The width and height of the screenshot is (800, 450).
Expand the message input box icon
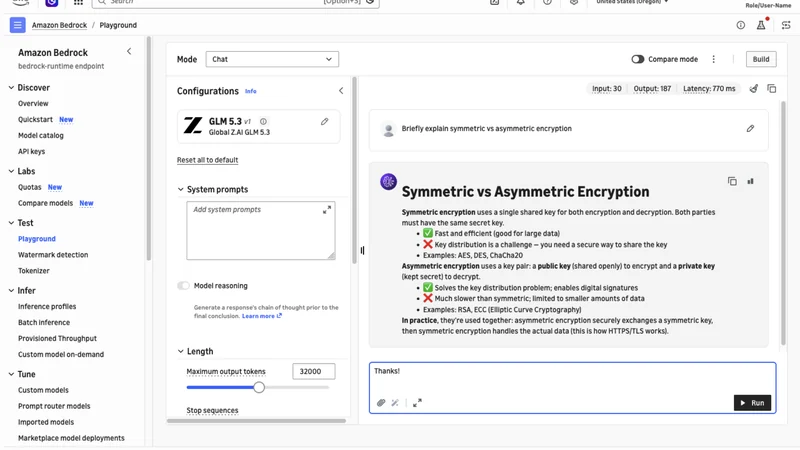(x=417, y=403)
